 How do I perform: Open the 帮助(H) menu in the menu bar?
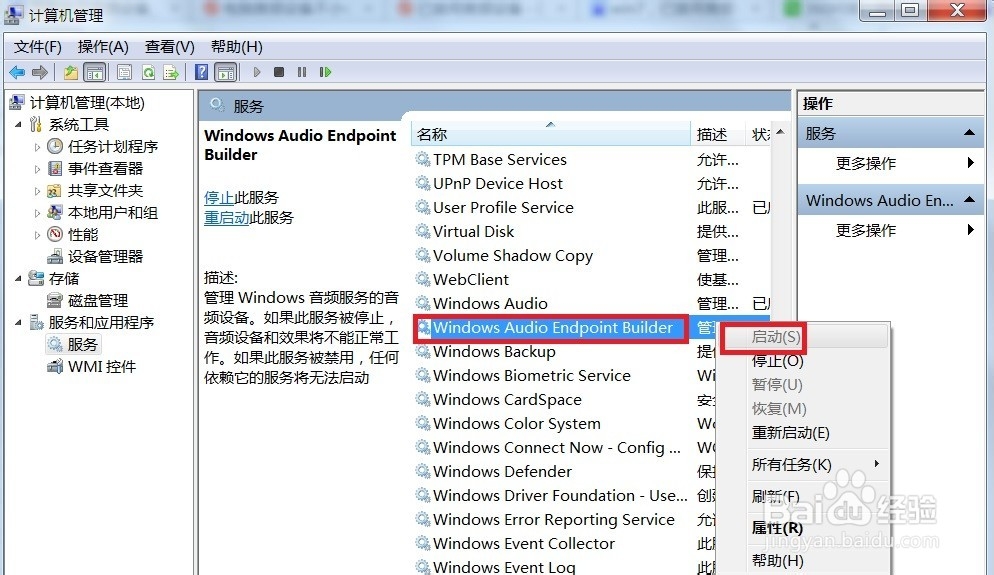pyautogui.click(x=236, y=47)
